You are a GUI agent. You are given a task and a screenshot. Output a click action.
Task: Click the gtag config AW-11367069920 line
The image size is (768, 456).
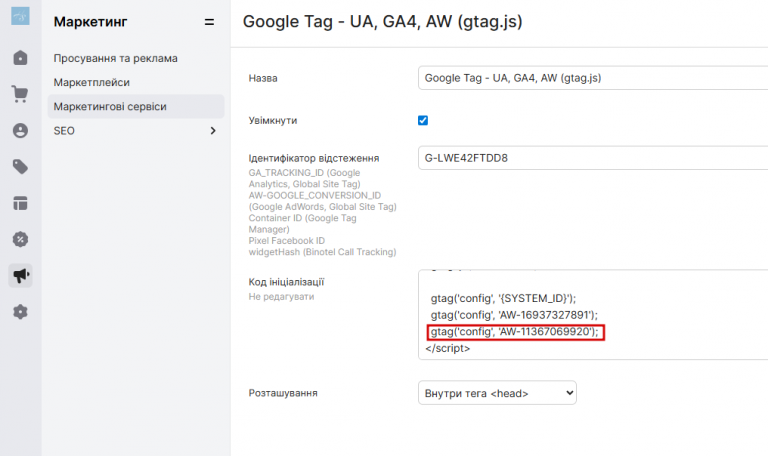(x=515, y=332)
